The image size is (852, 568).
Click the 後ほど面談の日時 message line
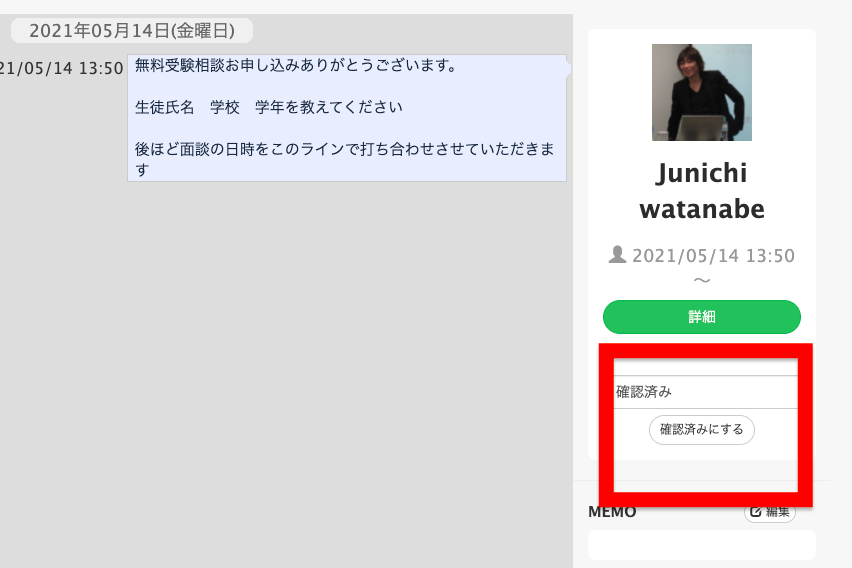pyautogui.click(x=344, y=159)
